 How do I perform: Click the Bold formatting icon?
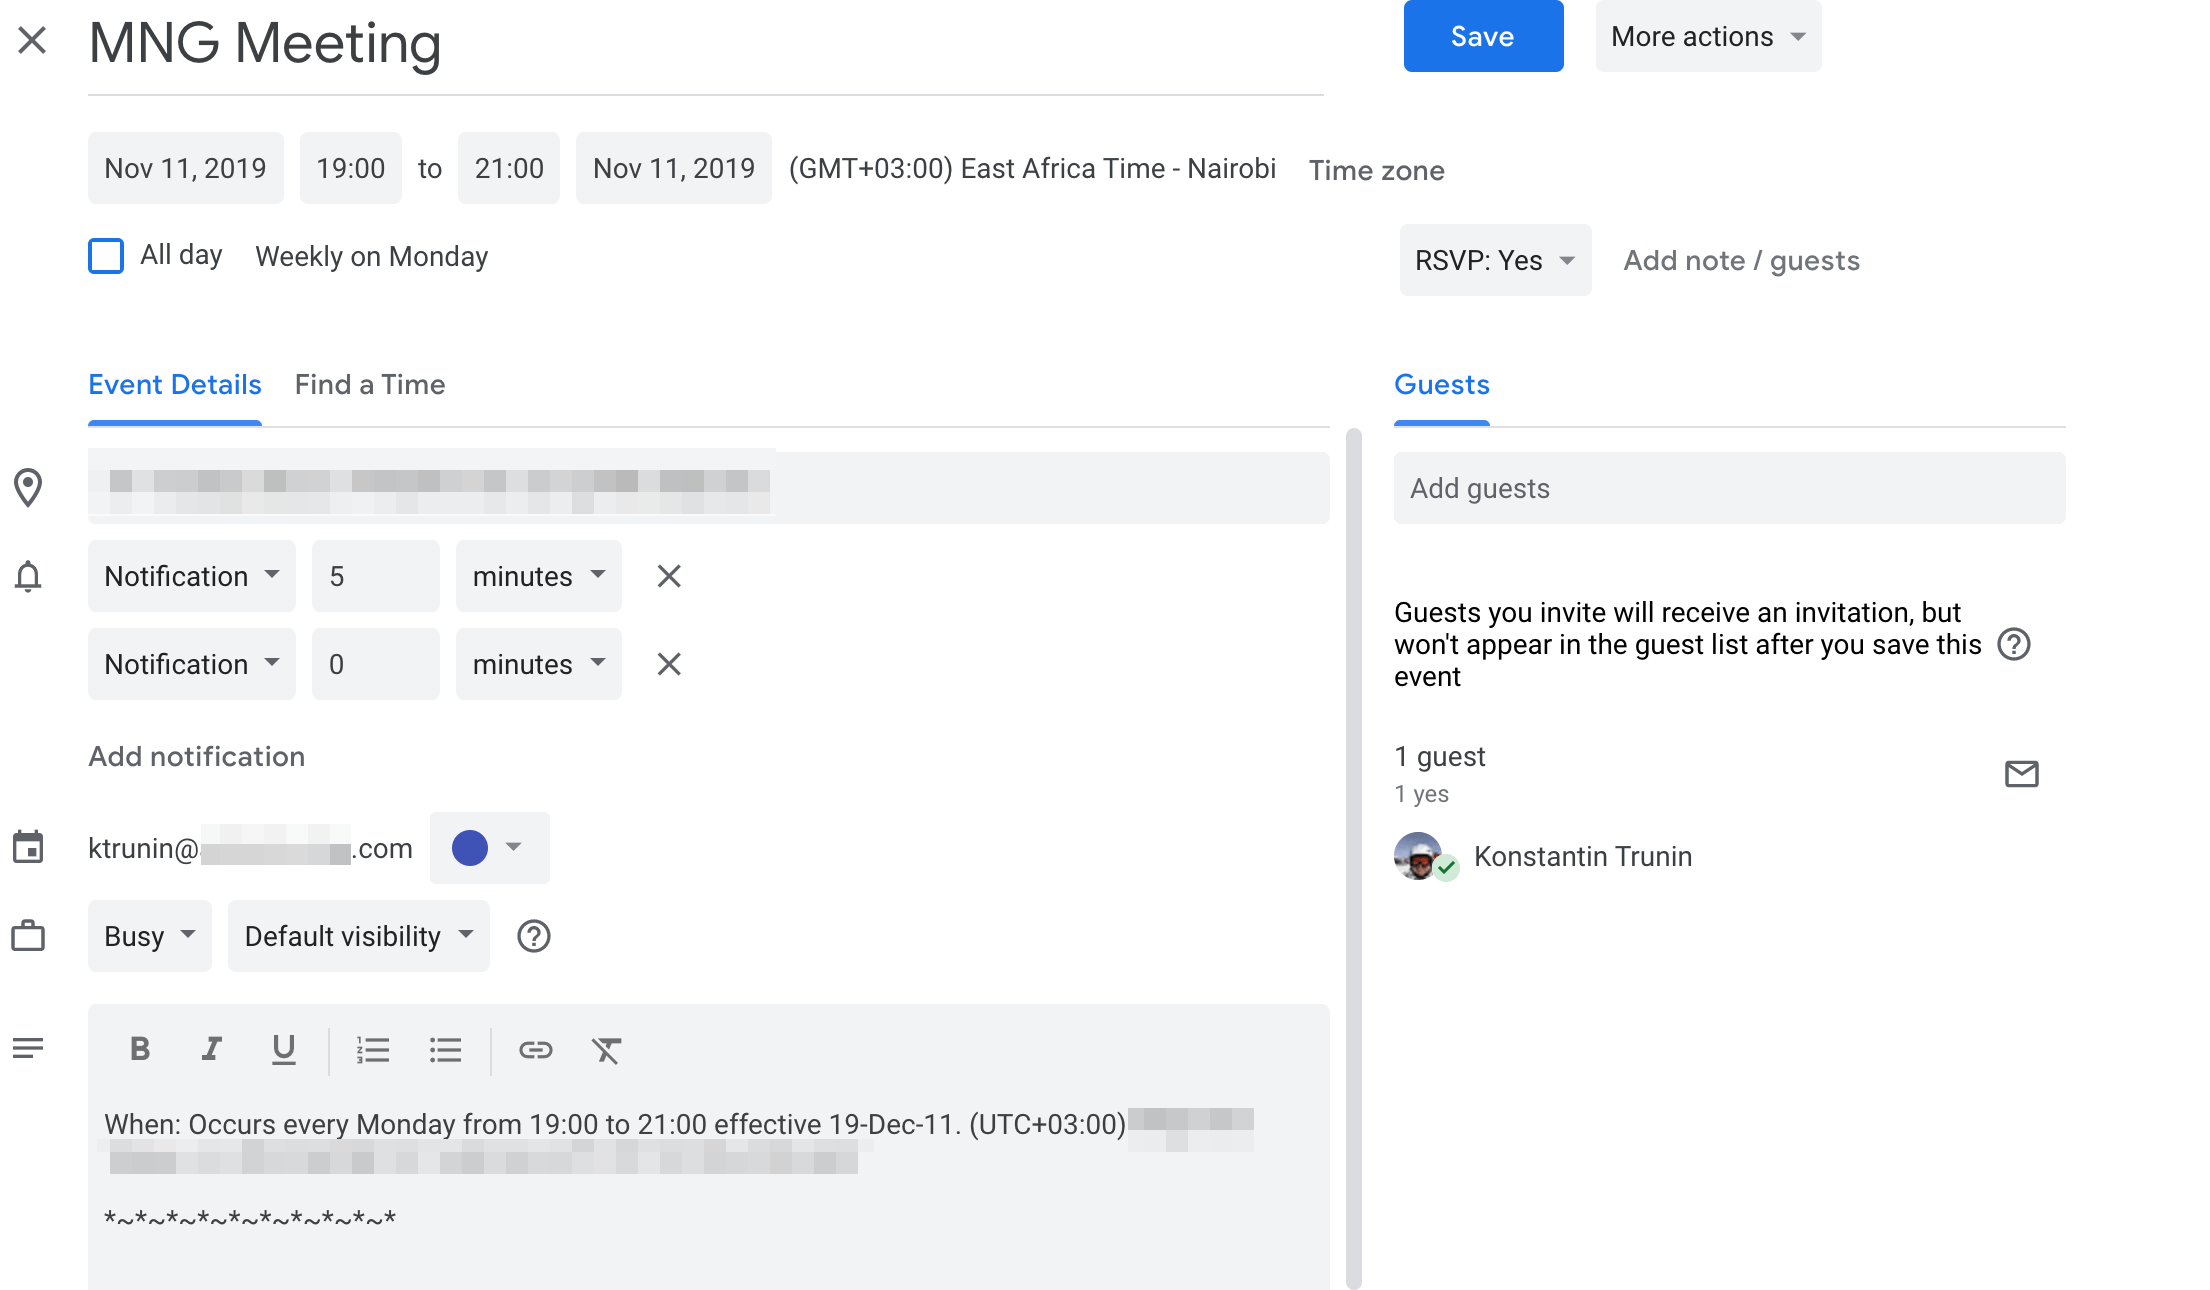[x=140, y=1049]
